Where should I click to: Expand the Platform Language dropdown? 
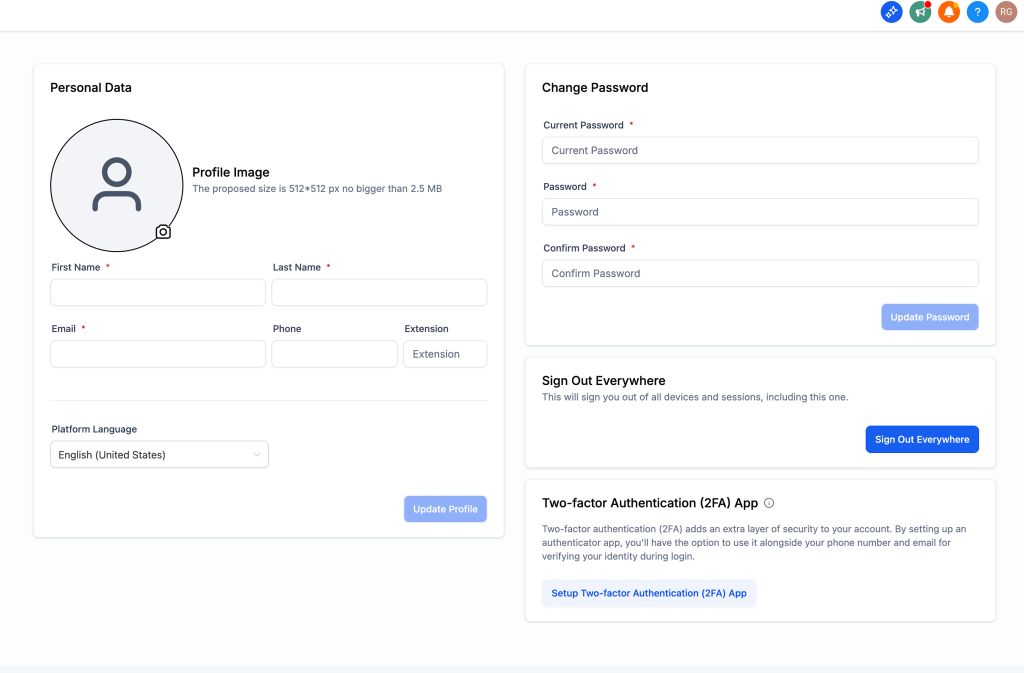tap(159, 454)
